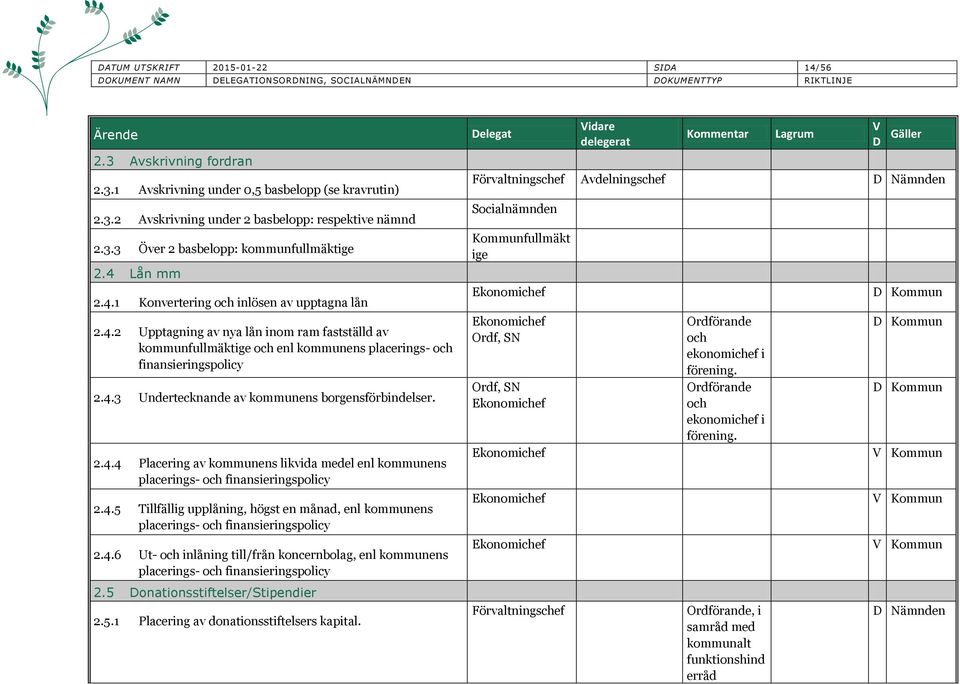Image resolution: width=960 pixels, height=684 pixels.
Task: Click the DOKUMENTTYP label
Action: click(688, 80)
